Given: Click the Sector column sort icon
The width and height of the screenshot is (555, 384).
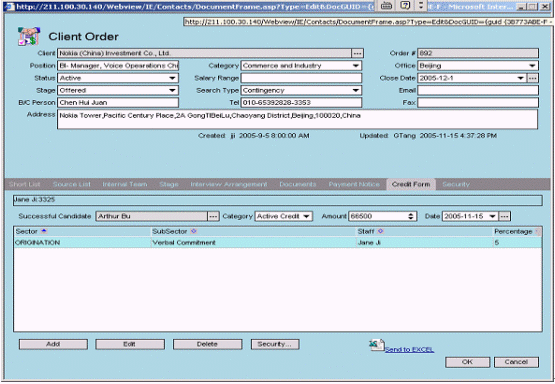Looking at the screenshot, I should (44, 231).
